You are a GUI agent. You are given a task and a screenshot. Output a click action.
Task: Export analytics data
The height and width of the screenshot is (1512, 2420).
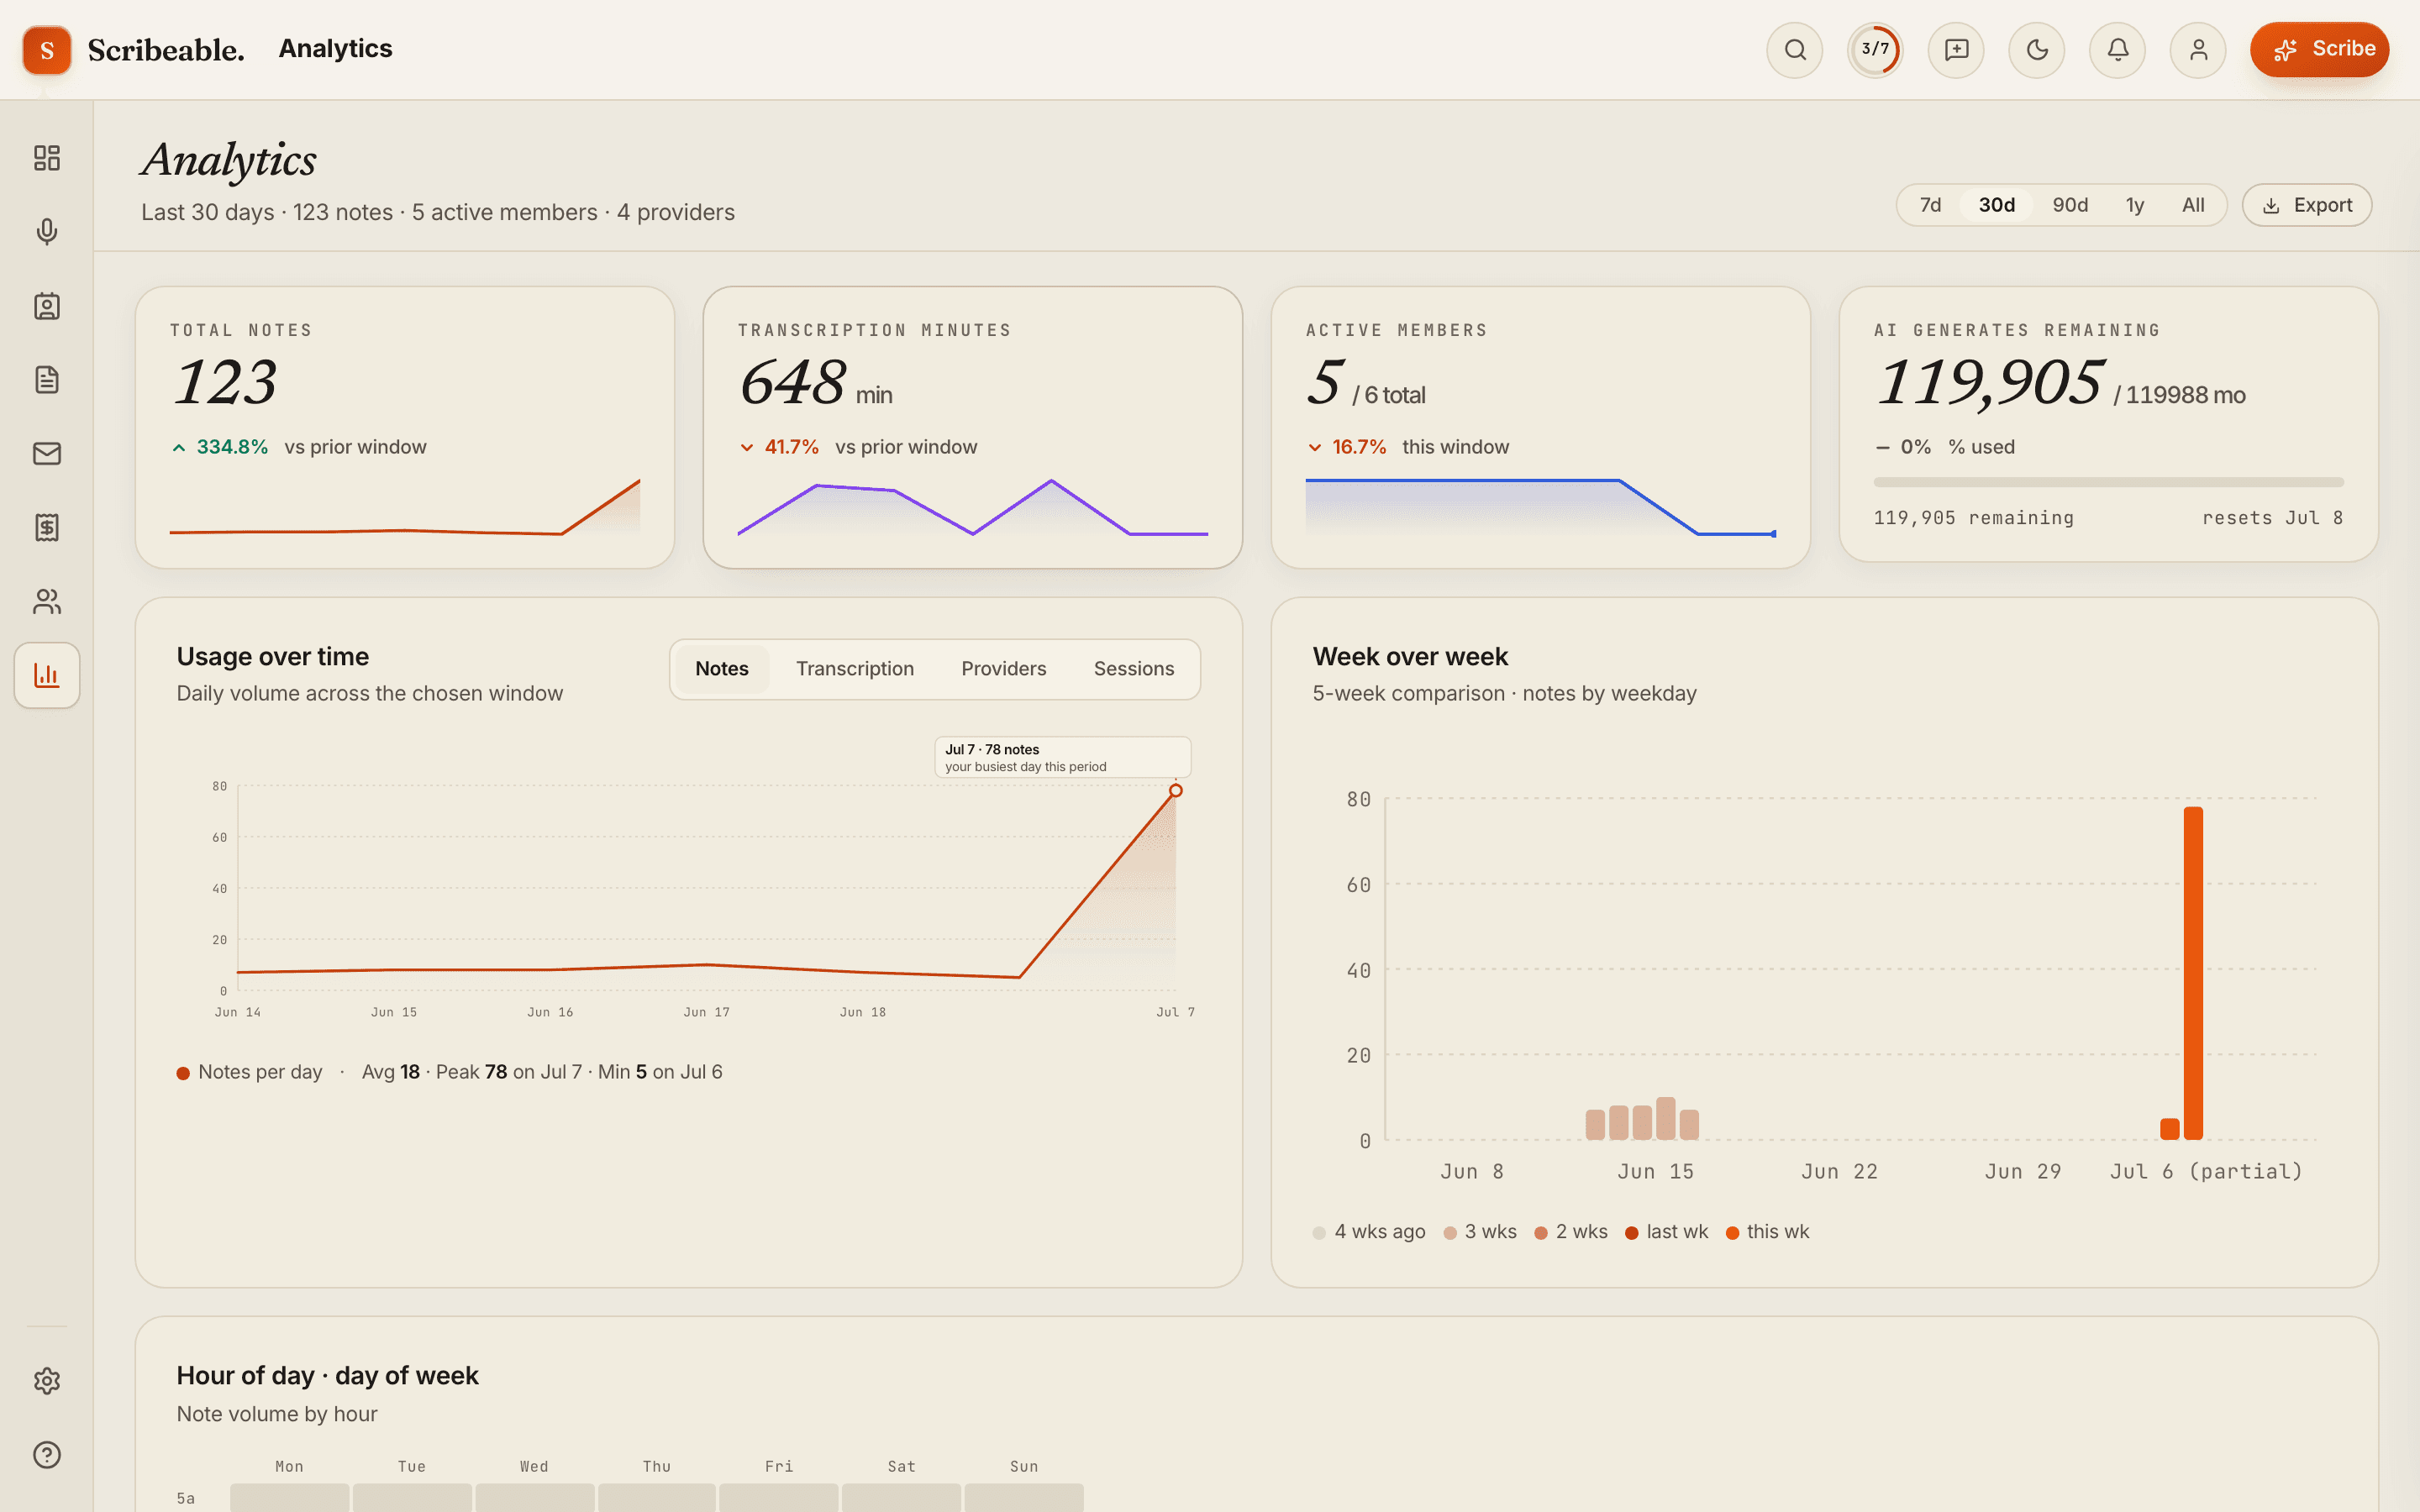tap(2307, 205)
